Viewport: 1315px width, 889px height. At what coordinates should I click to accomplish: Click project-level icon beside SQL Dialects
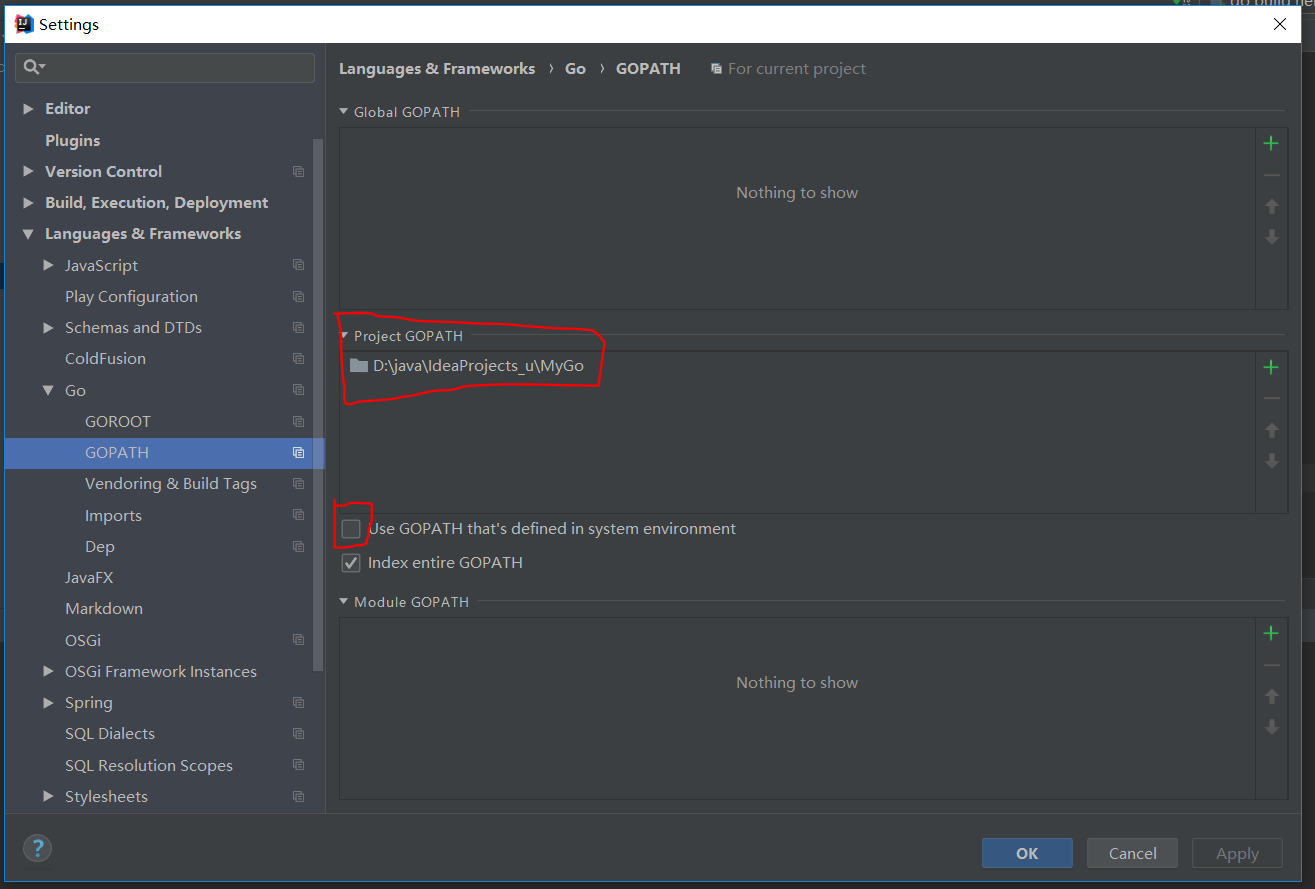(x=298, y=733)
